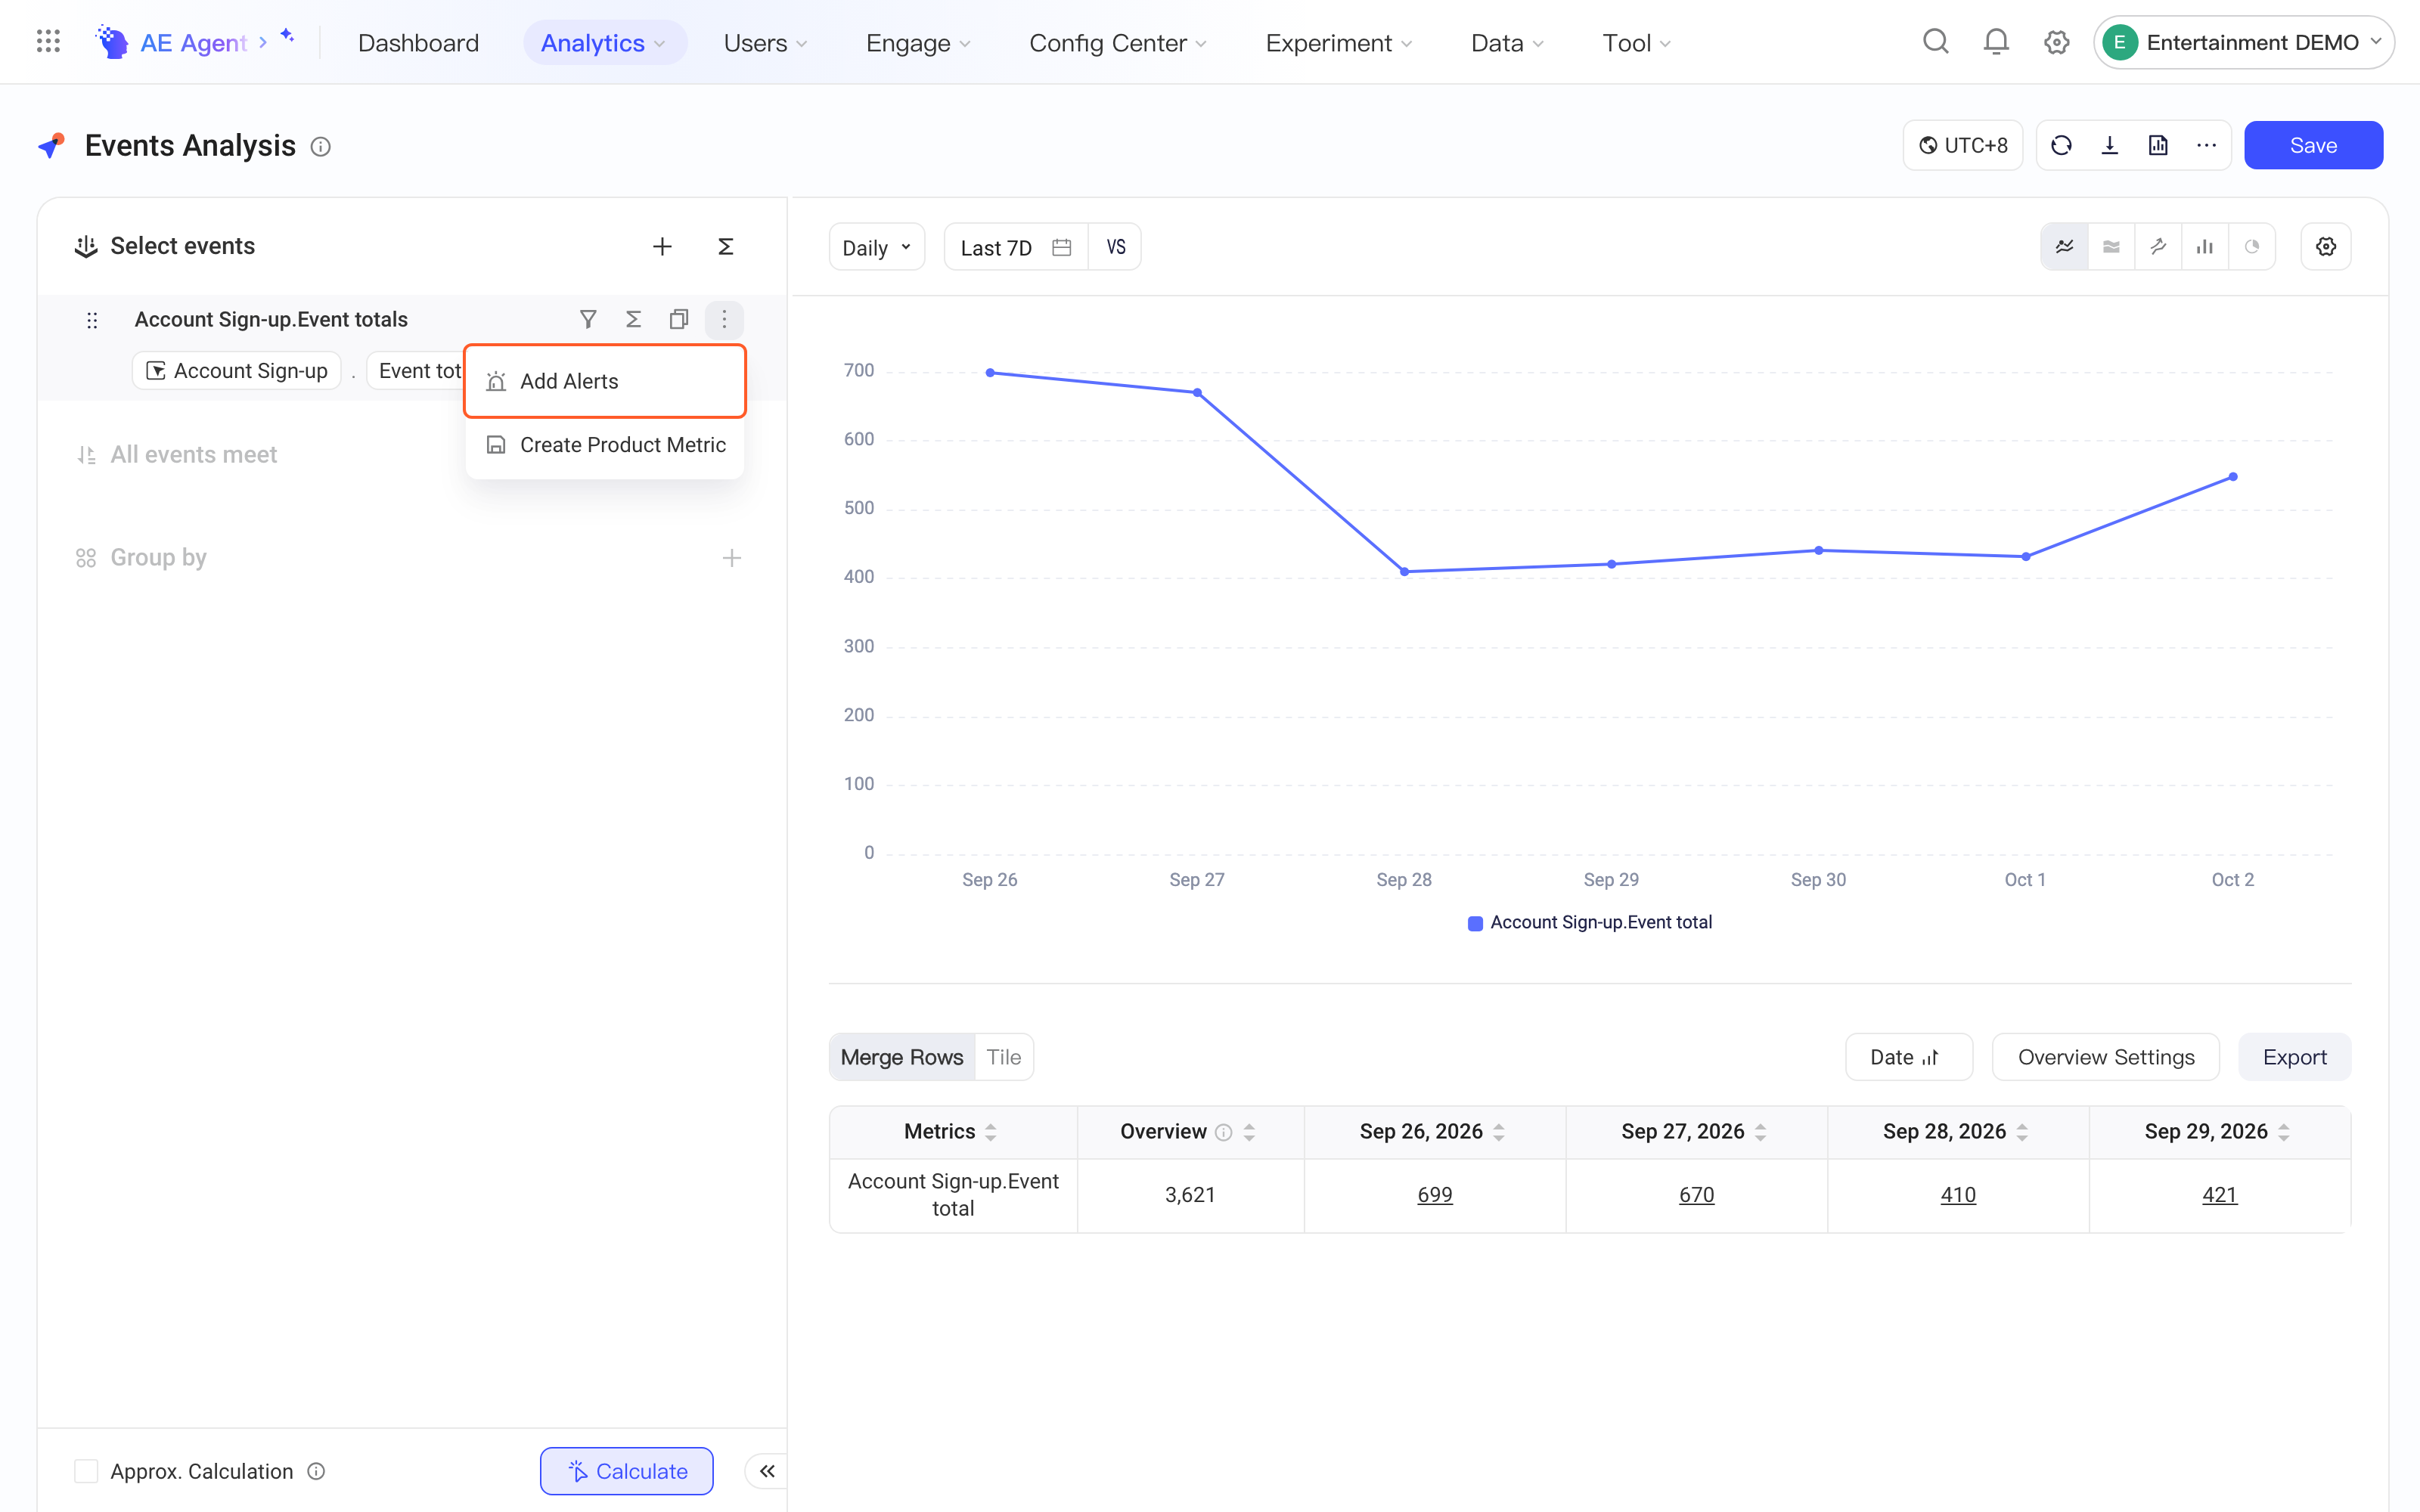Viewport: 2420px width, 1512px height.
Task: Select Merge Rows table view
Action: [902, 1057]
